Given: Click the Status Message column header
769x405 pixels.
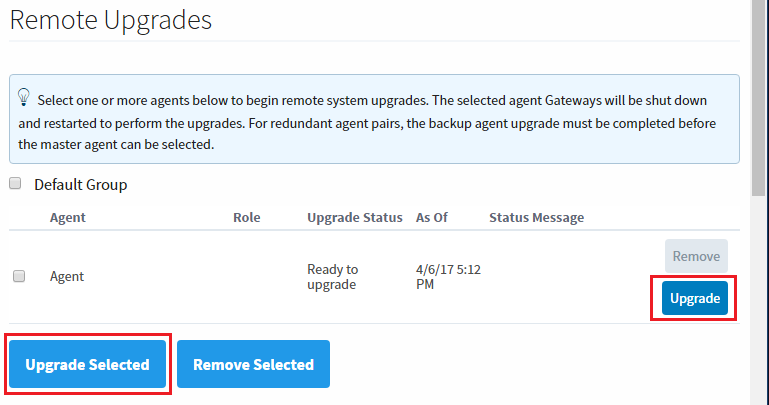Looking at the screenshot, I should click(x=537, y=217).
